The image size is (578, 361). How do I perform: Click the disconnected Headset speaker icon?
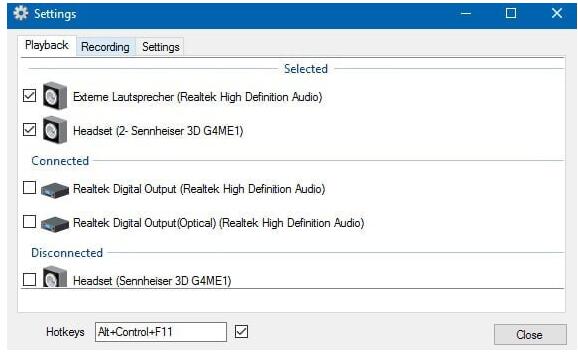55,277
